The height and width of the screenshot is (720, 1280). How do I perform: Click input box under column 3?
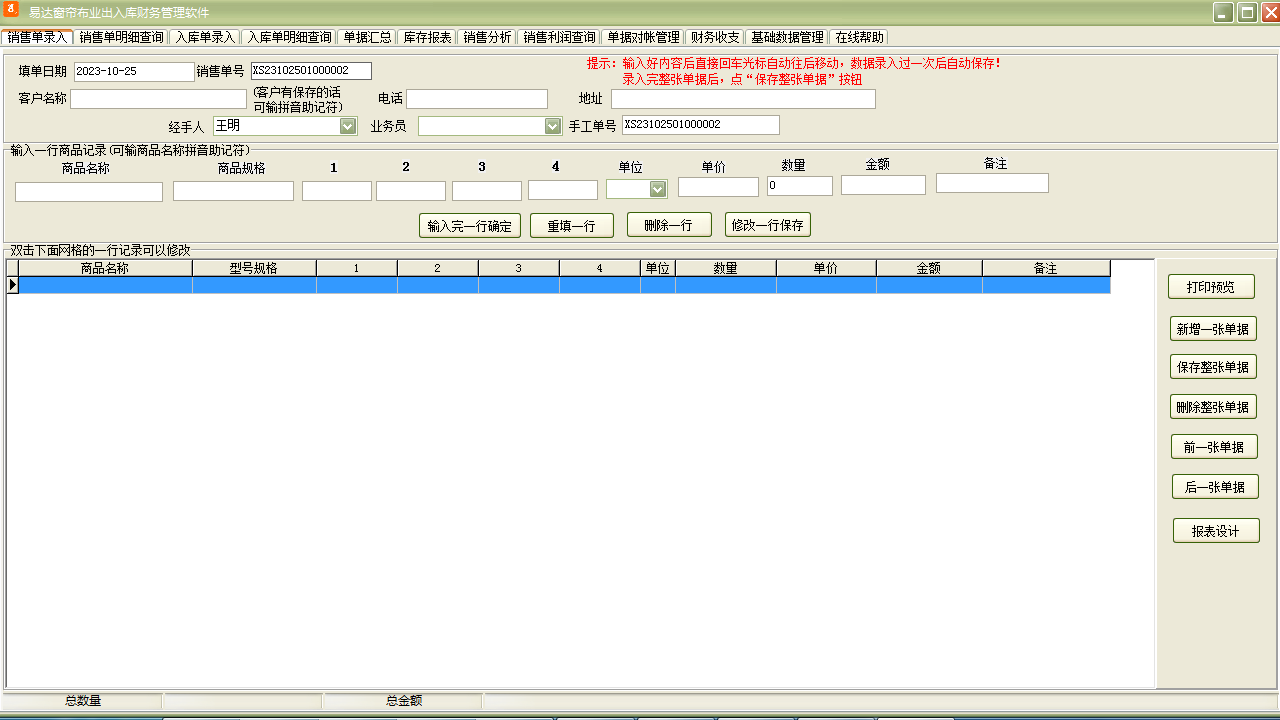click(487, 191)
